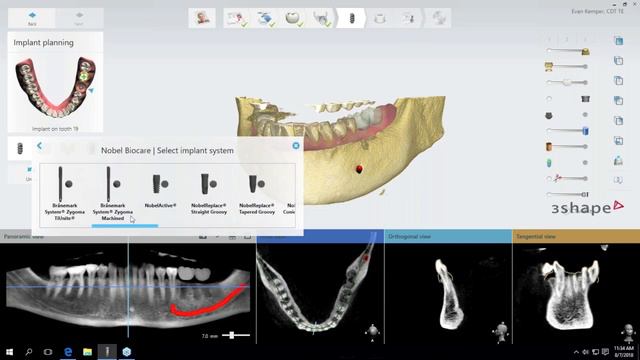Click orientation widget in axial view
The height and width of the screenshot is (360, 640).
372,332
